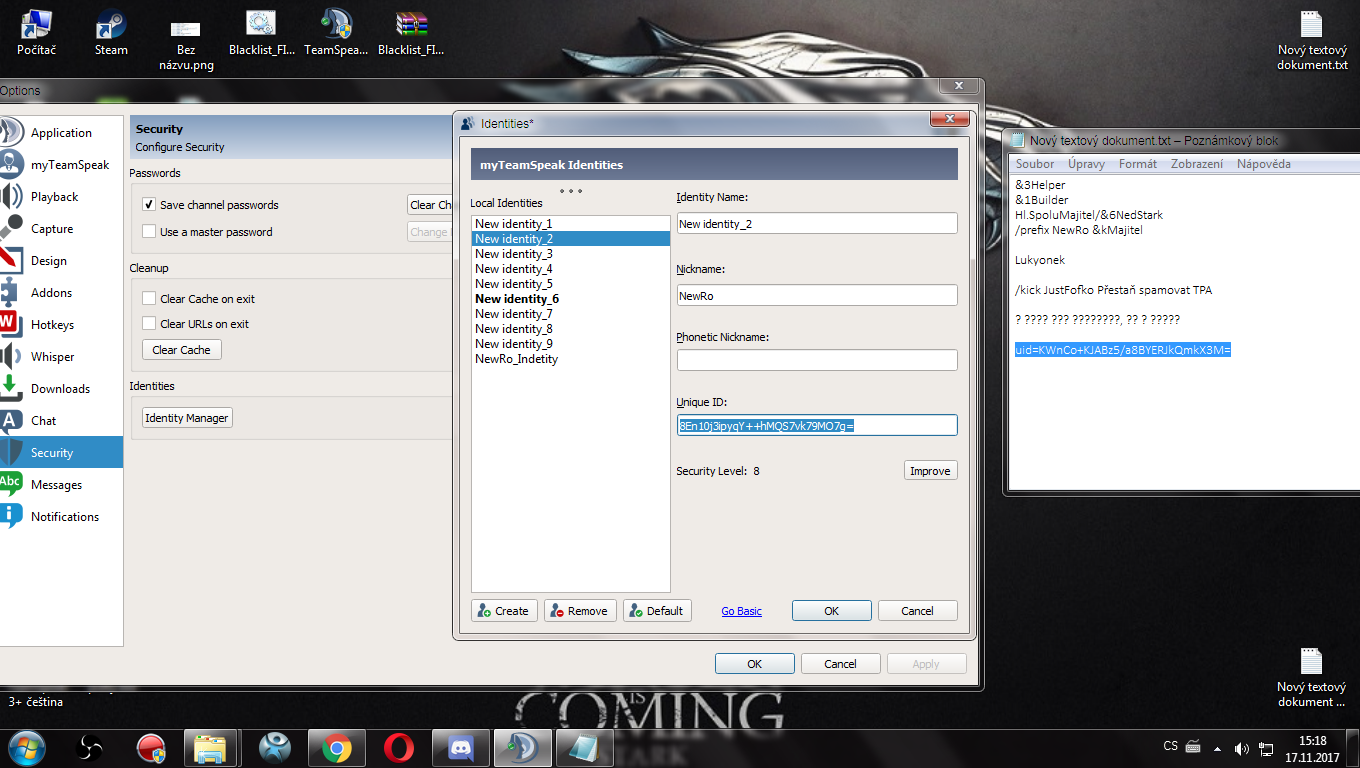Open Windows Start menu
The width and height of the screenshot is (1360, 768).
pyautogui.click(x=27, y=747)
